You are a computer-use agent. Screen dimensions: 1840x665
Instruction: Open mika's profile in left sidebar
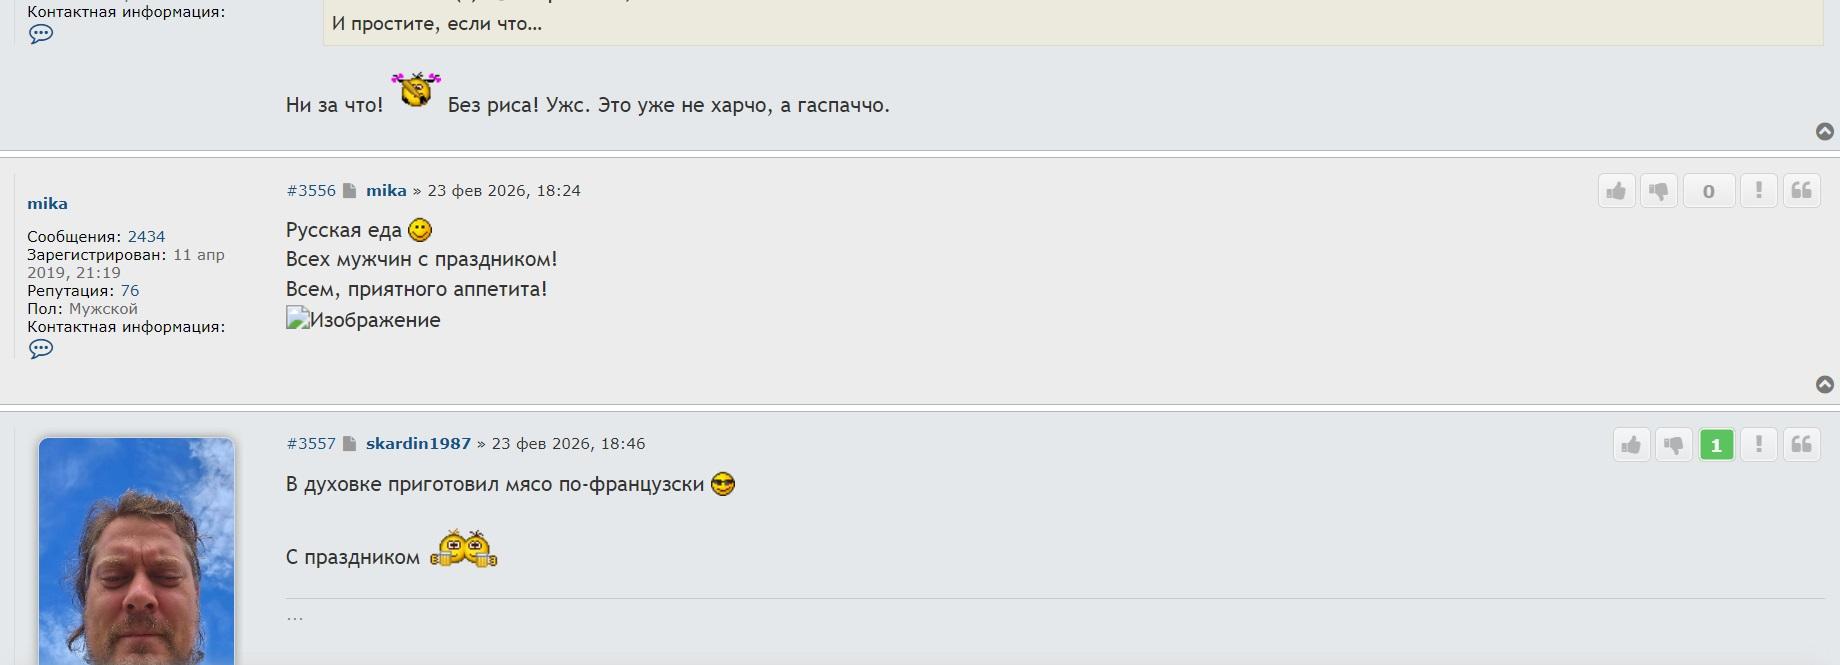click(x=47, y=204)
